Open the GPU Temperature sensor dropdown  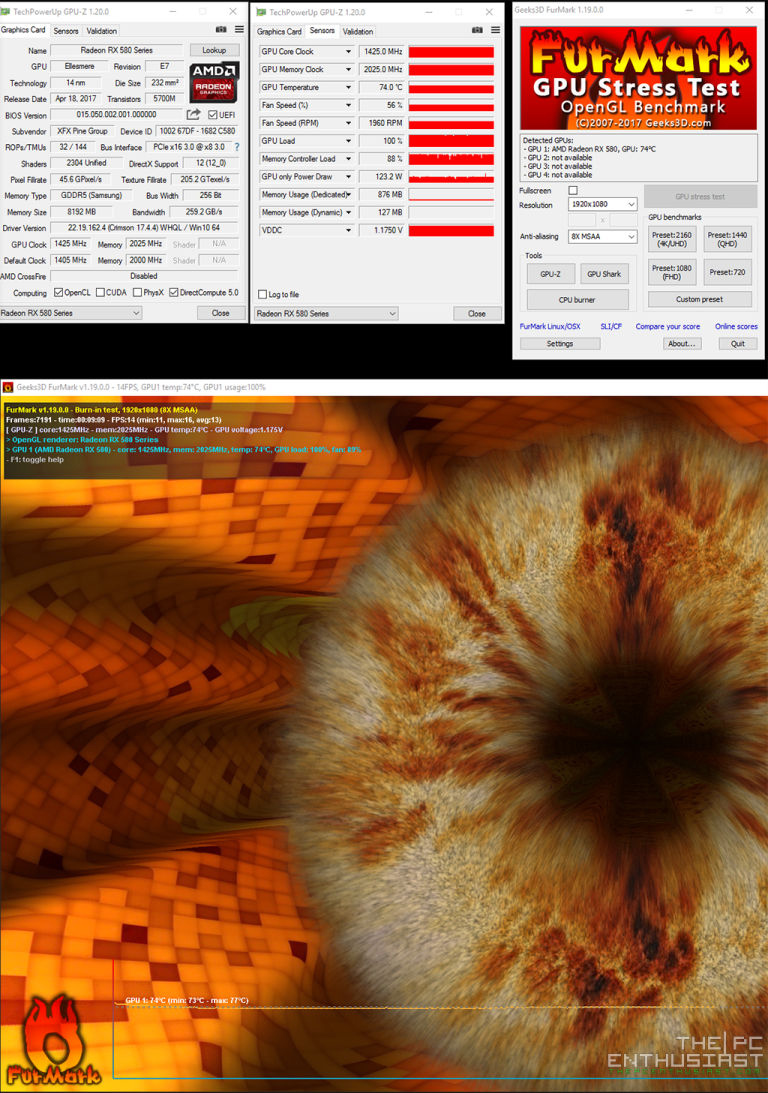(x=348, y=87)
